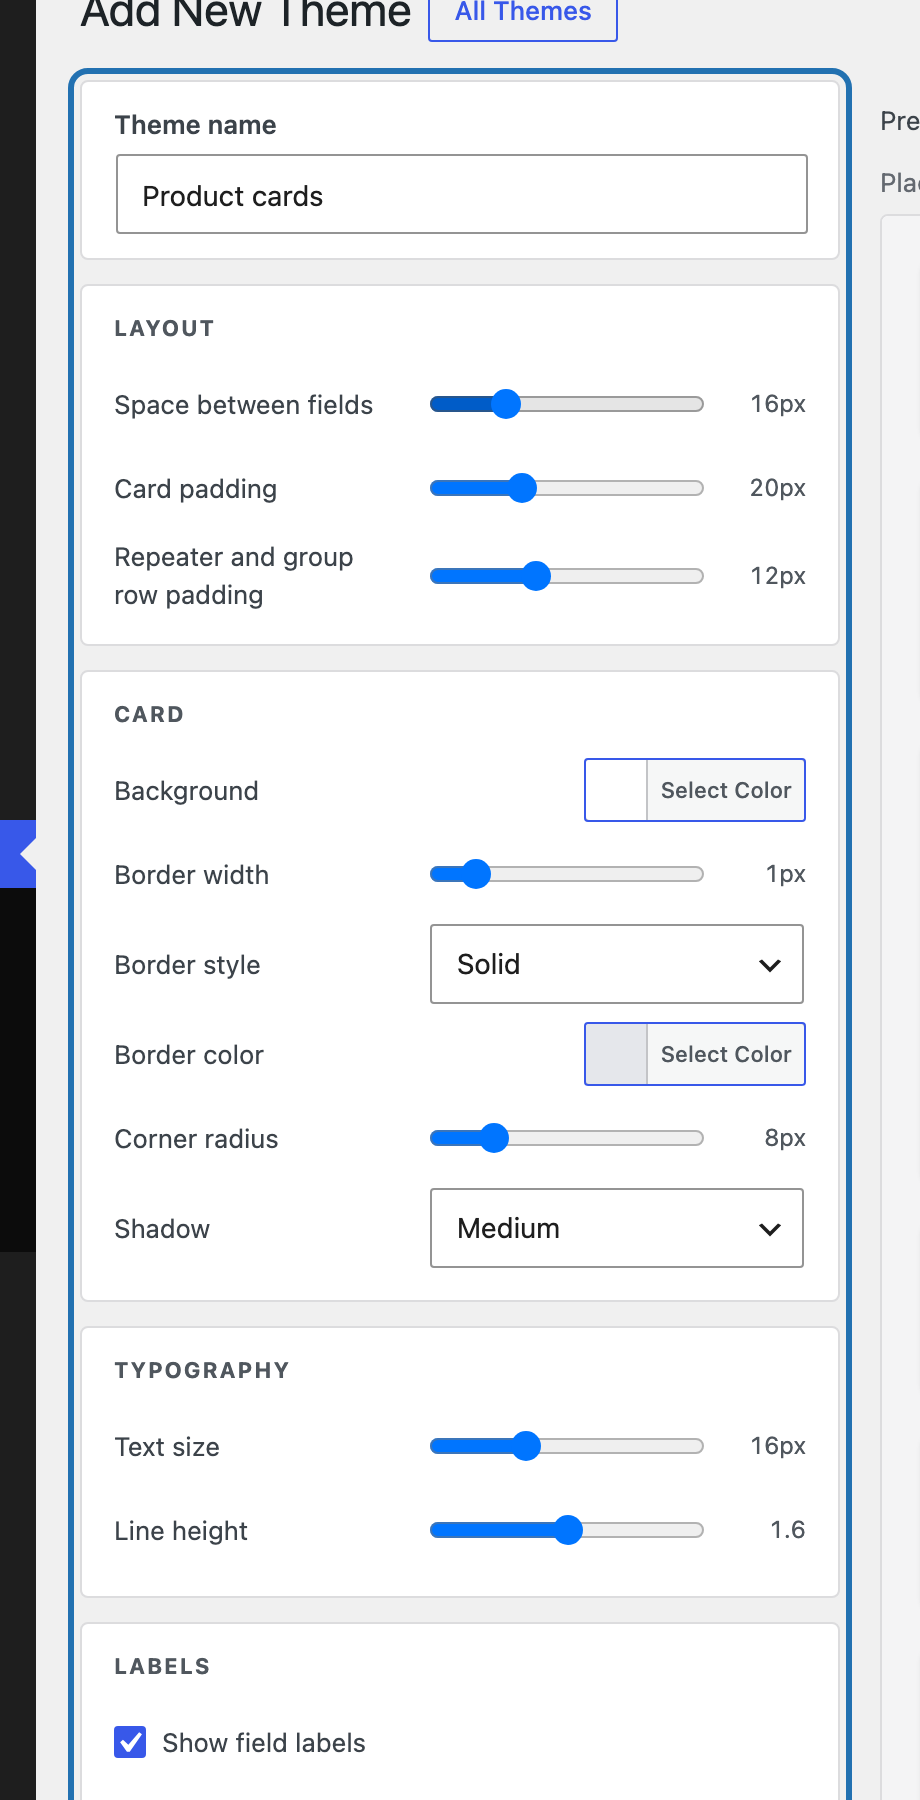Click the Border color swatch
This screenshot has height=1800, width=920.
(x=616, y=1054)
